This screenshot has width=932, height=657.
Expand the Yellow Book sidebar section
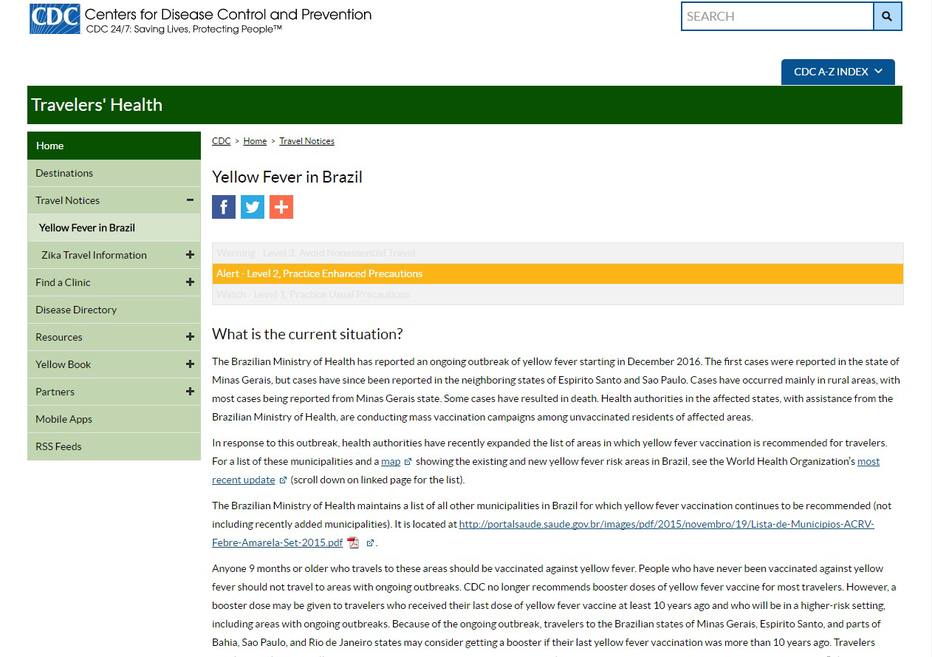pyautogui.click(x=190, y=364)
